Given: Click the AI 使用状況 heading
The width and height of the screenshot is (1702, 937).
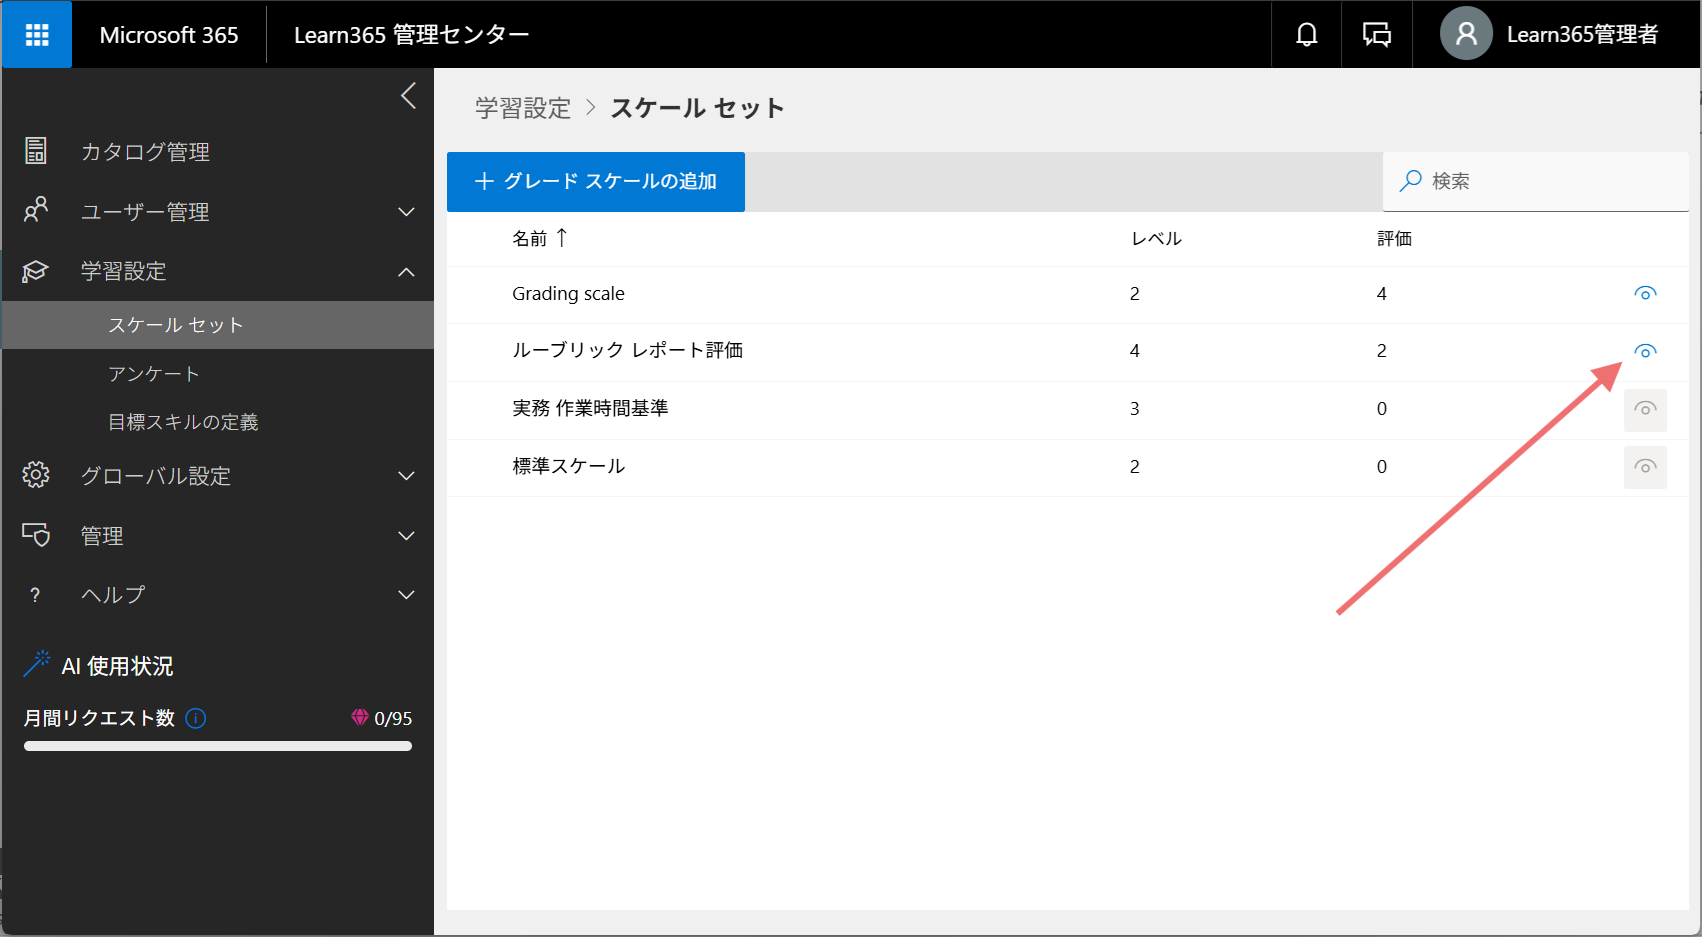Looking at the screenshot, I should click(x=118, y=666).
